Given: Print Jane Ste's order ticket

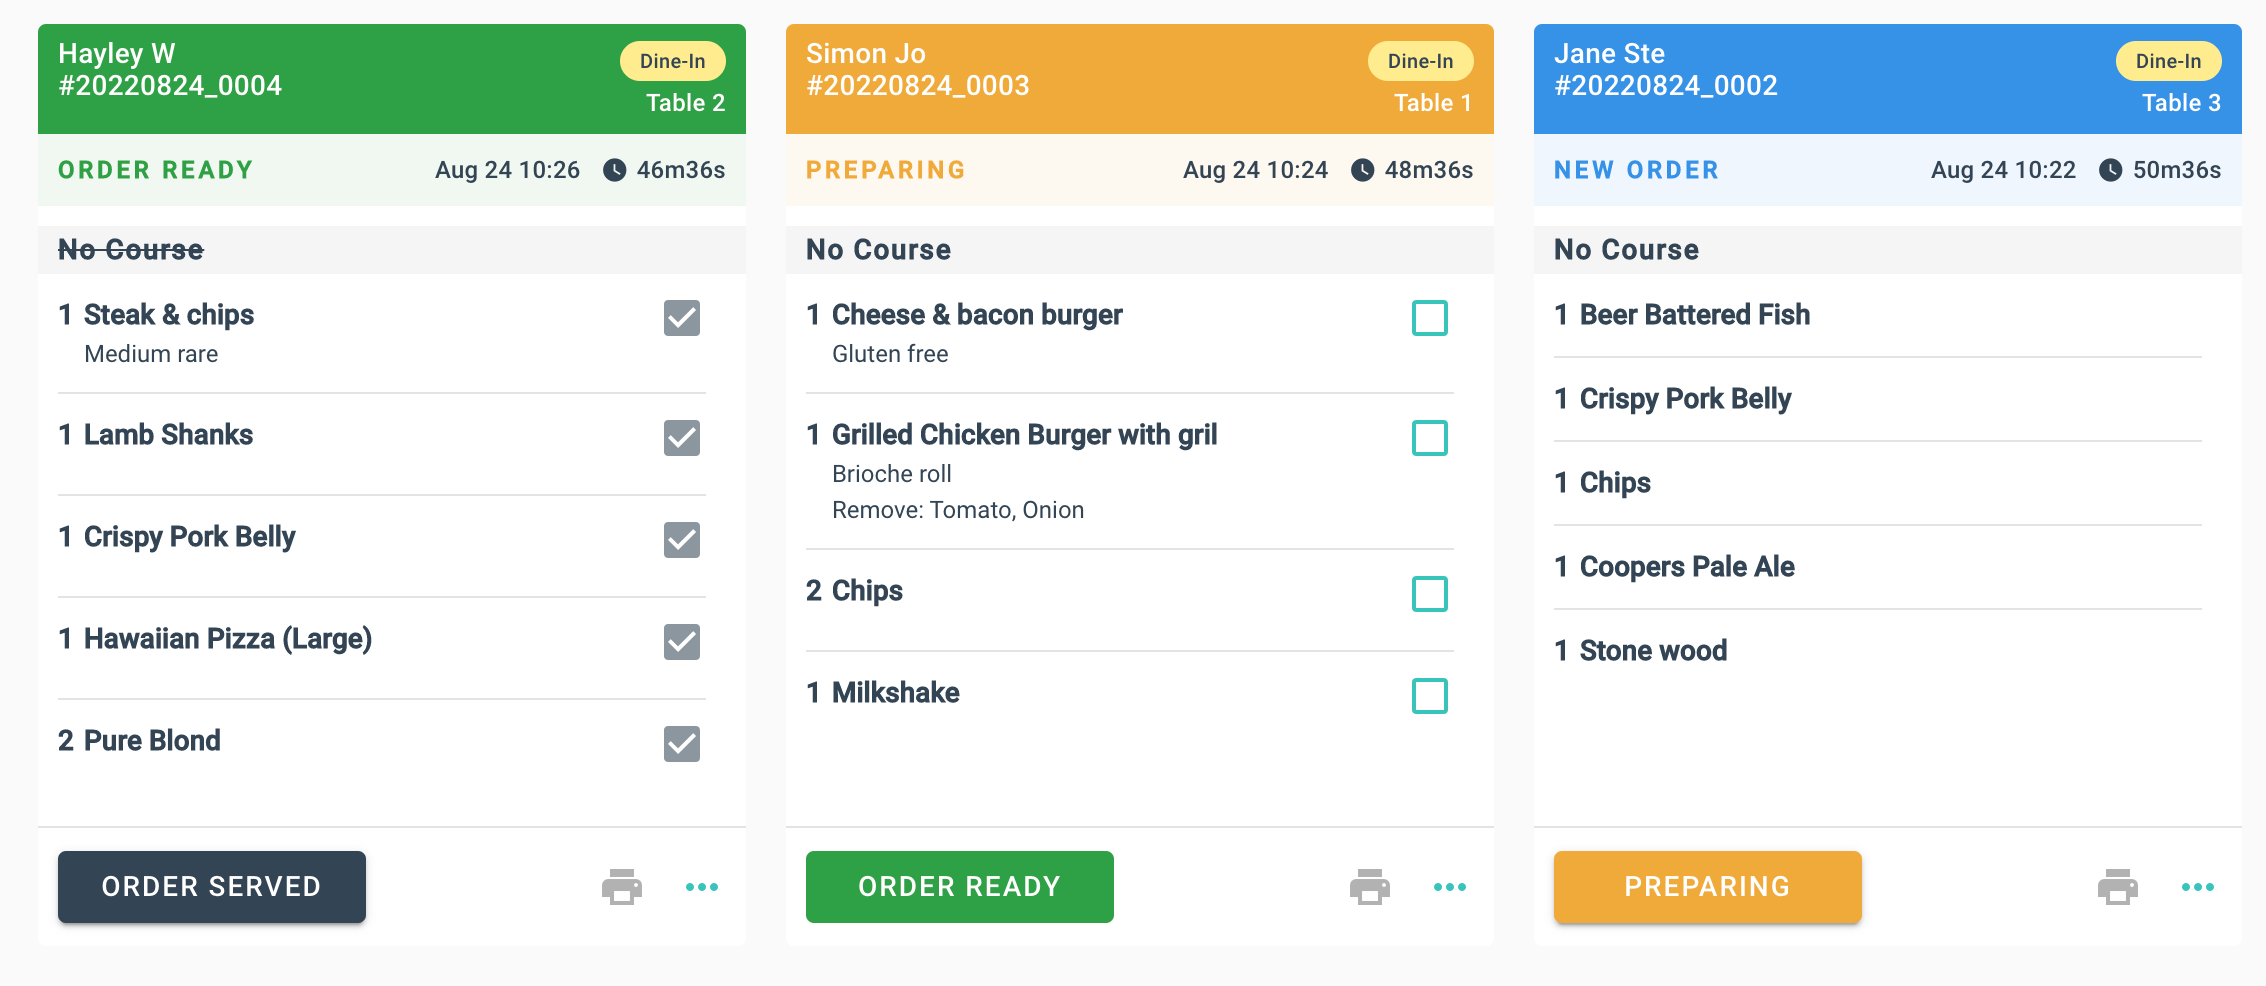Looking at the screenshot, I should coord(2117,887).
